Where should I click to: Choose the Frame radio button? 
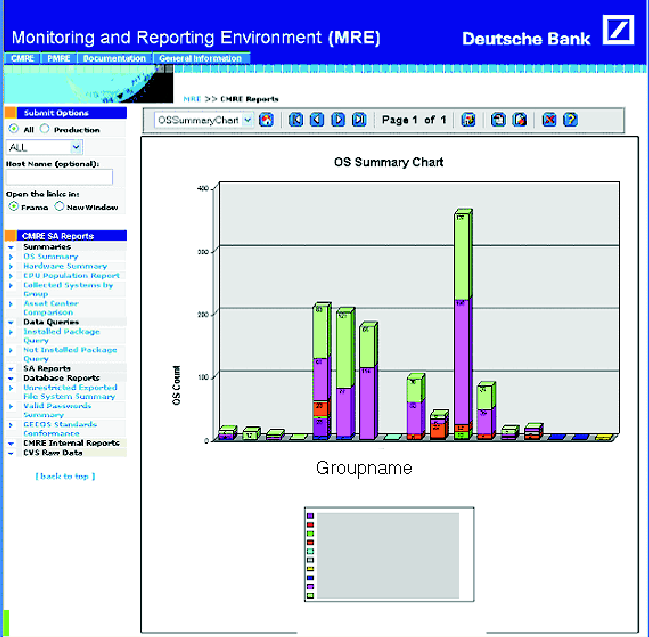click(x=13, y=206)
